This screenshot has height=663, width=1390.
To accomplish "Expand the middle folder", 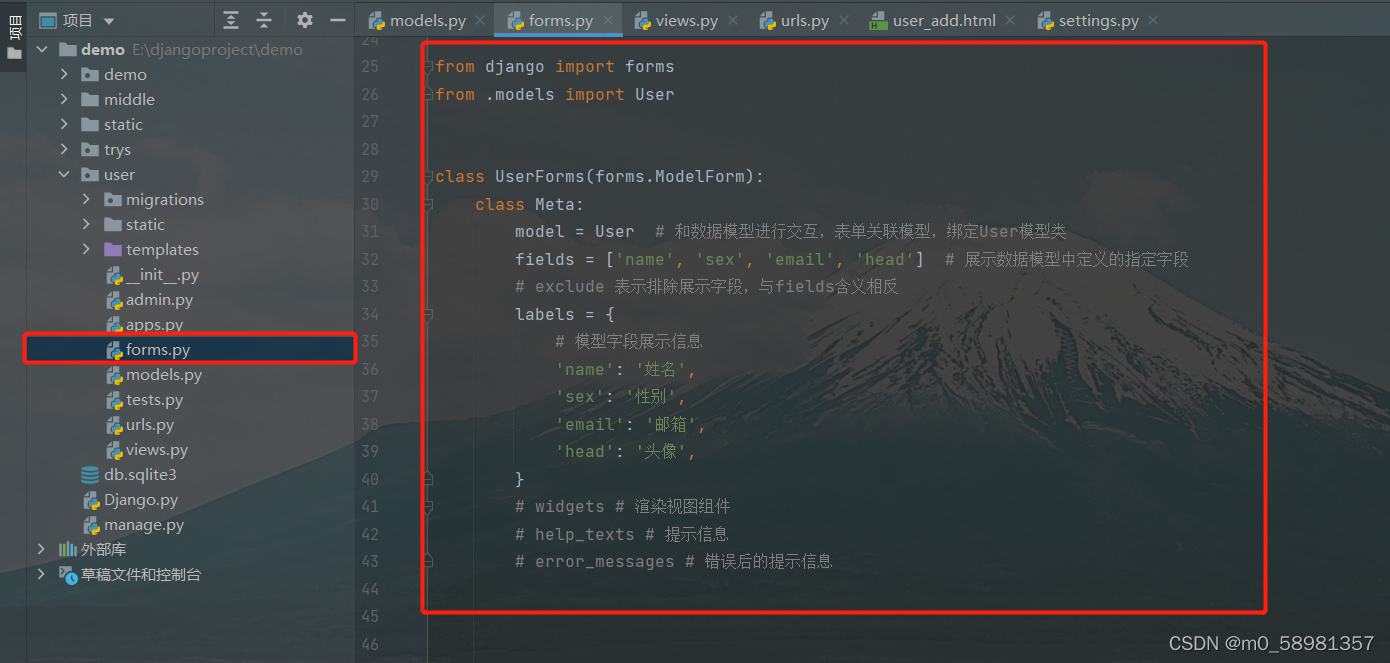I will point(64,99).
